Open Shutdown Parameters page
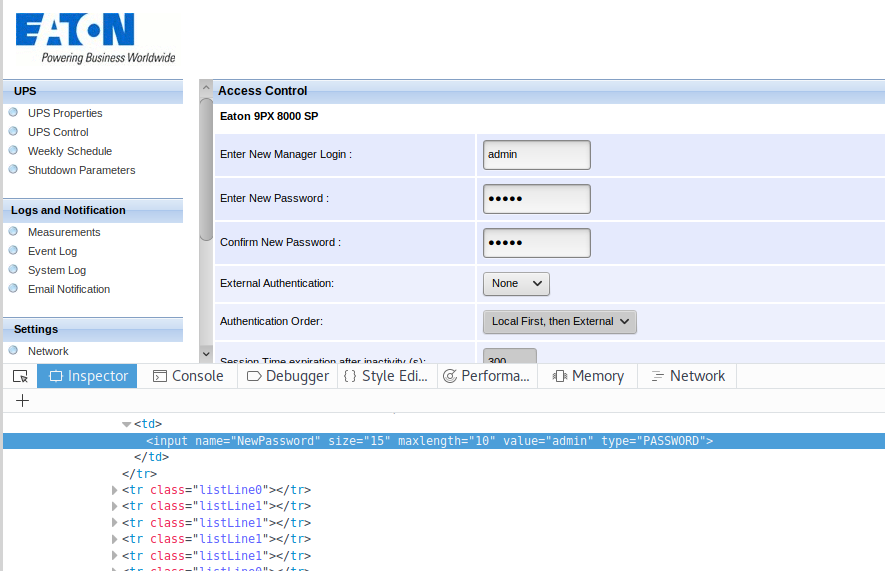Viewport: 885px width, 571px height. [x=82, y=170]
